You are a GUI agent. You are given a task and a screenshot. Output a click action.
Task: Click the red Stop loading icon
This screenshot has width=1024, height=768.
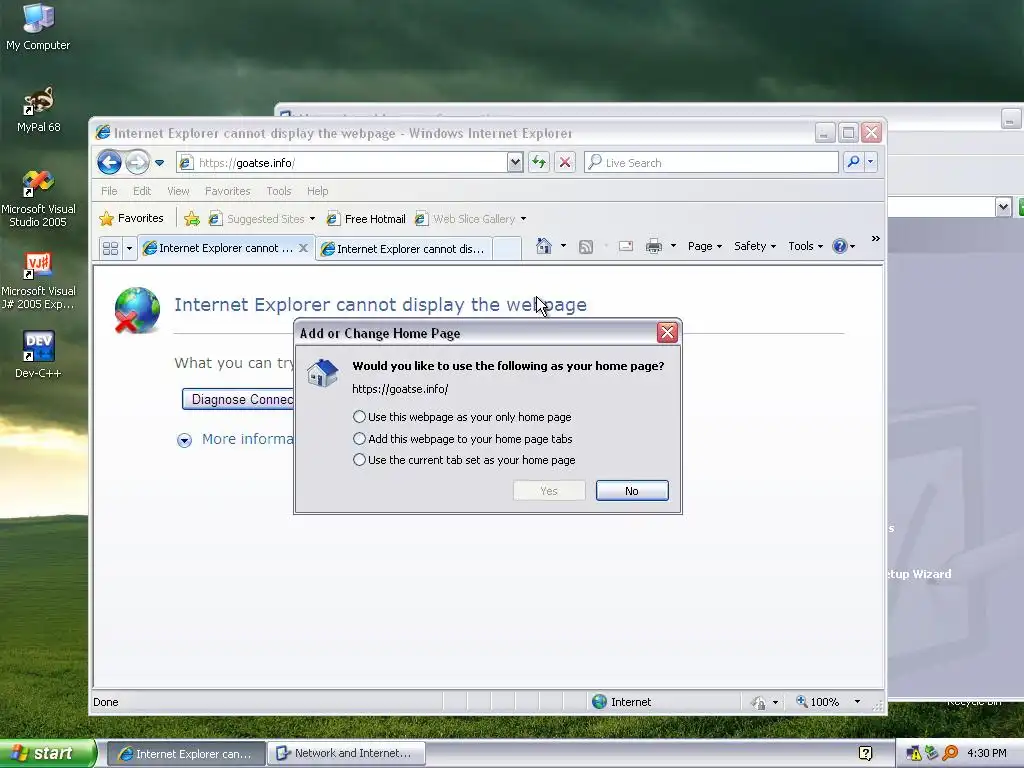pyautogui.click(x=565, y=163)
